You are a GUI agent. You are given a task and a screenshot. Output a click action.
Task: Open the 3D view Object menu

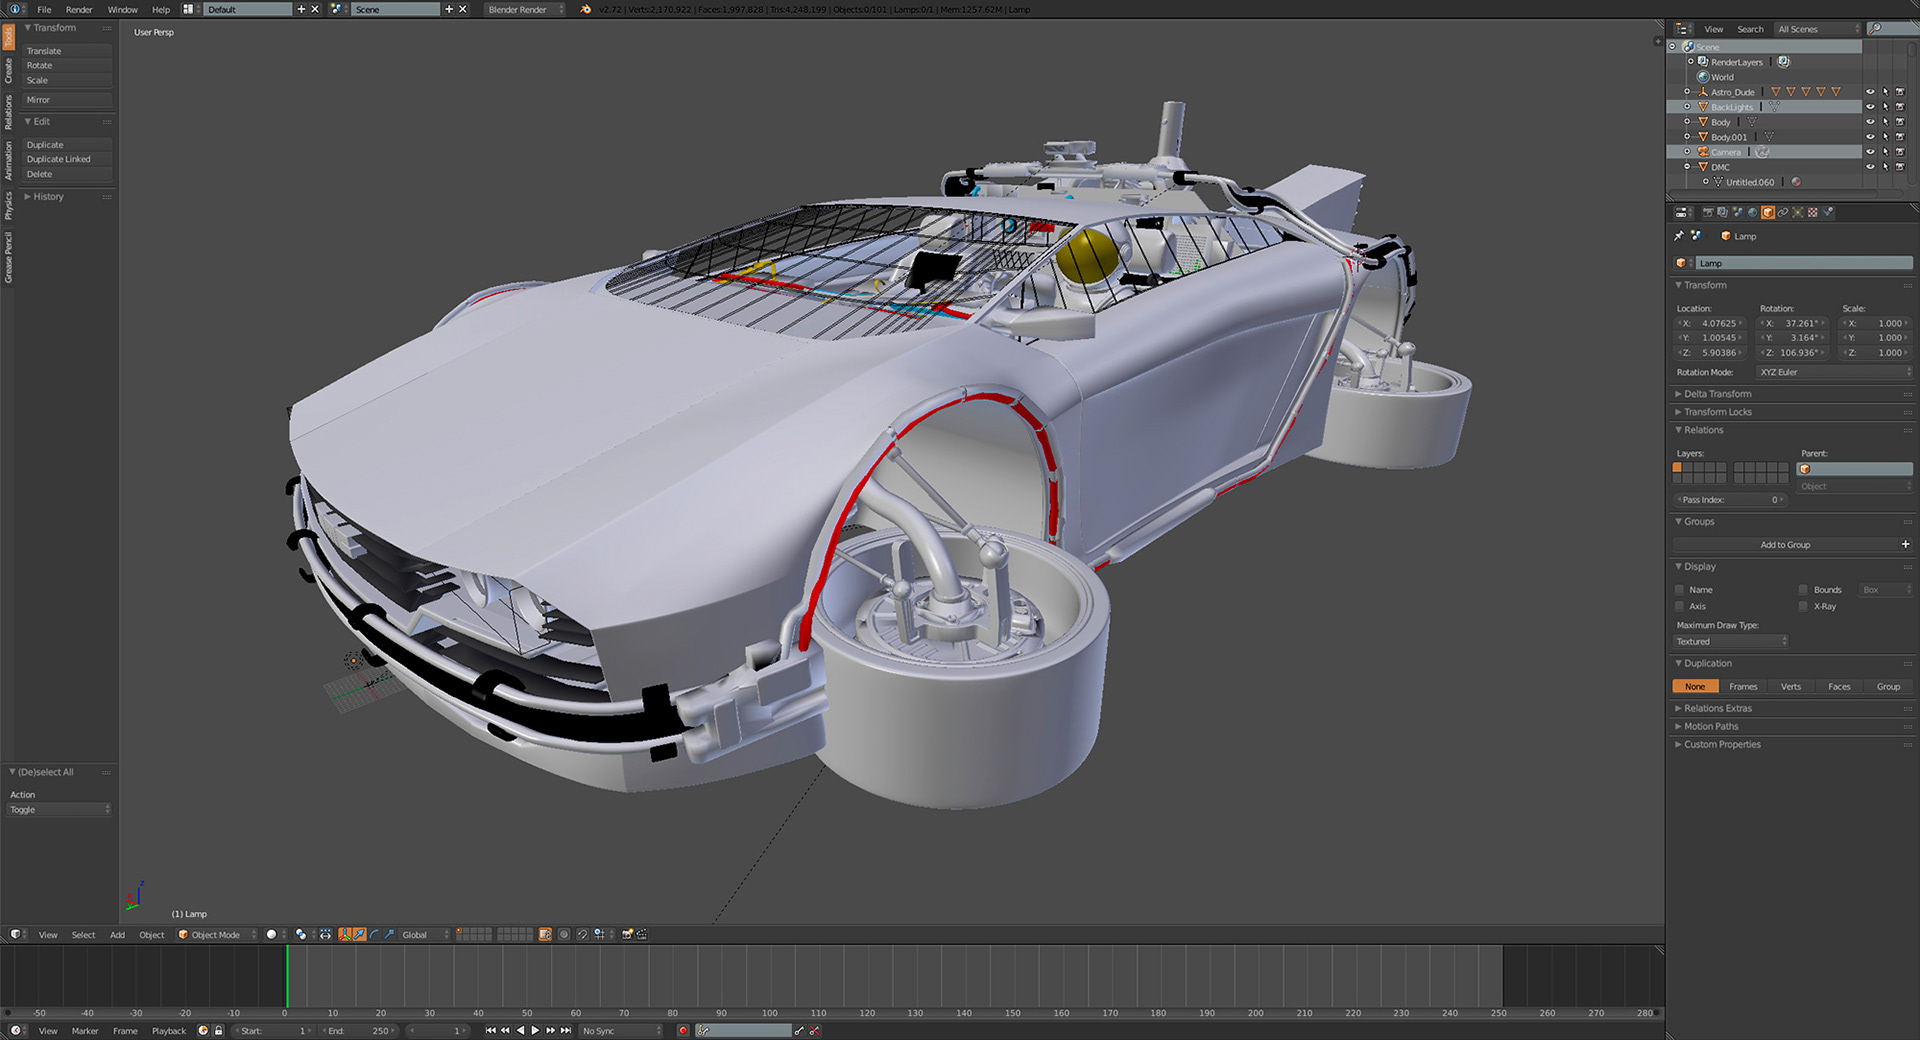point(152,934)
